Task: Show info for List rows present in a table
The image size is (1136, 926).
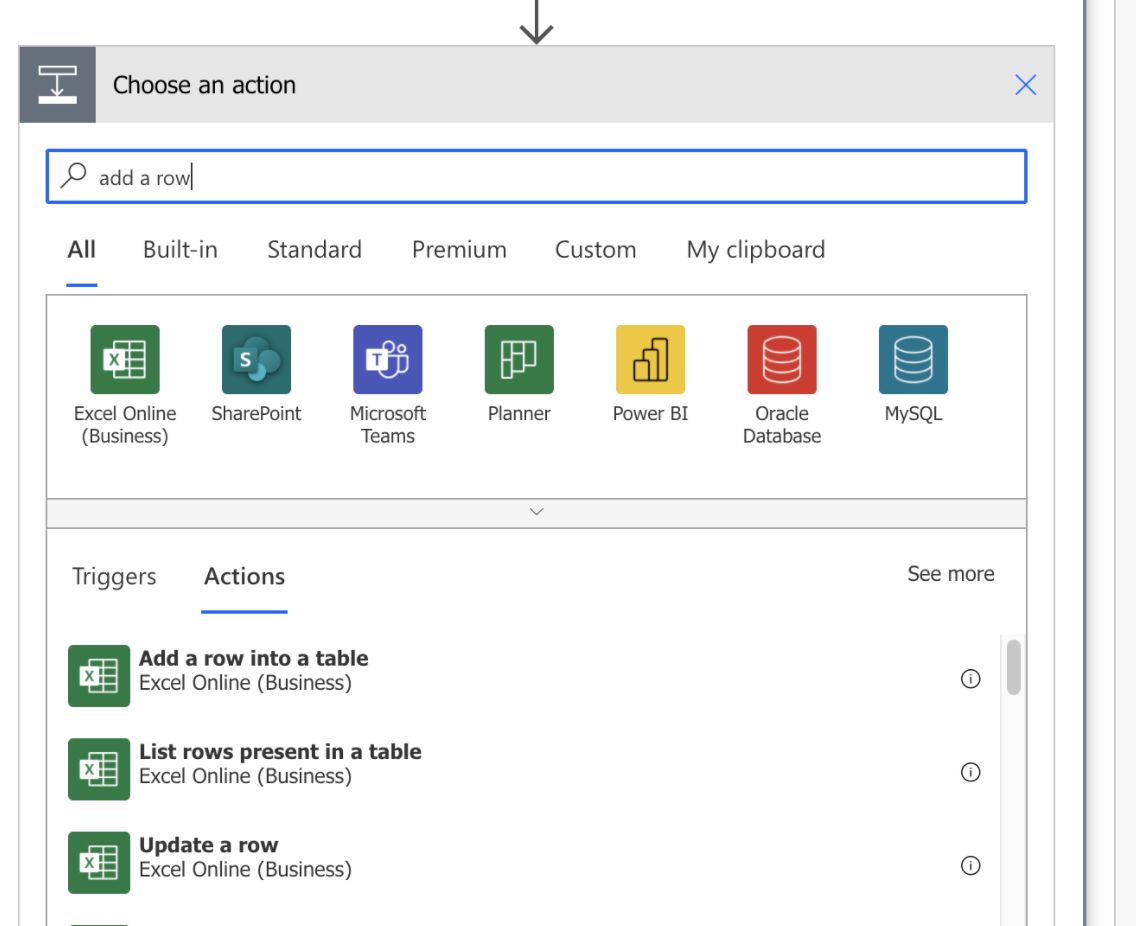Action: click(970, 772)
